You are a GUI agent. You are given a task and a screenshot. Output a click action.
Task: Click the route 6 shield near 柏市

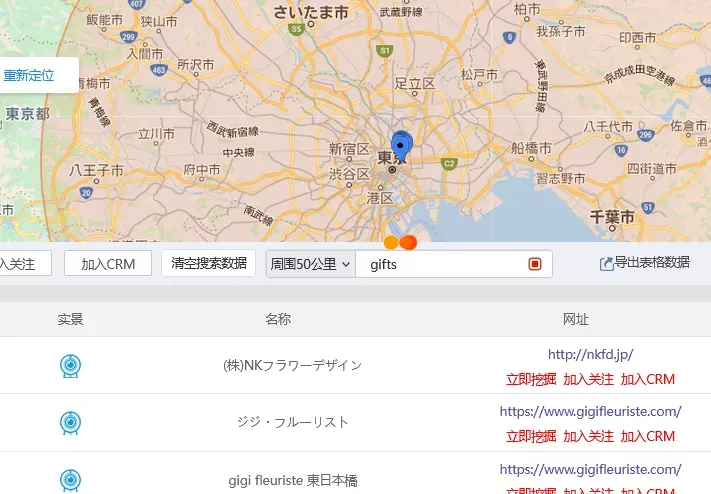(x=509, y=37)
